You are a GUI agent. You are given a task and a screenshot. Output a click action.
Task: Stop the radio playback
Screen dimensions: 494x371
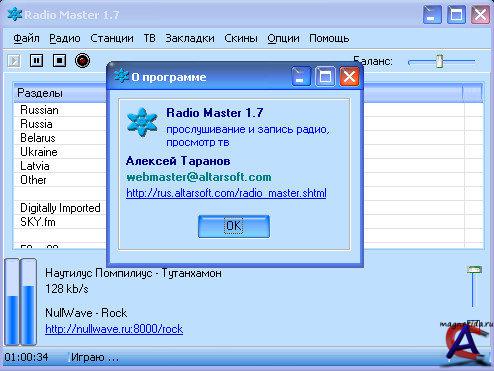(59, 61)
